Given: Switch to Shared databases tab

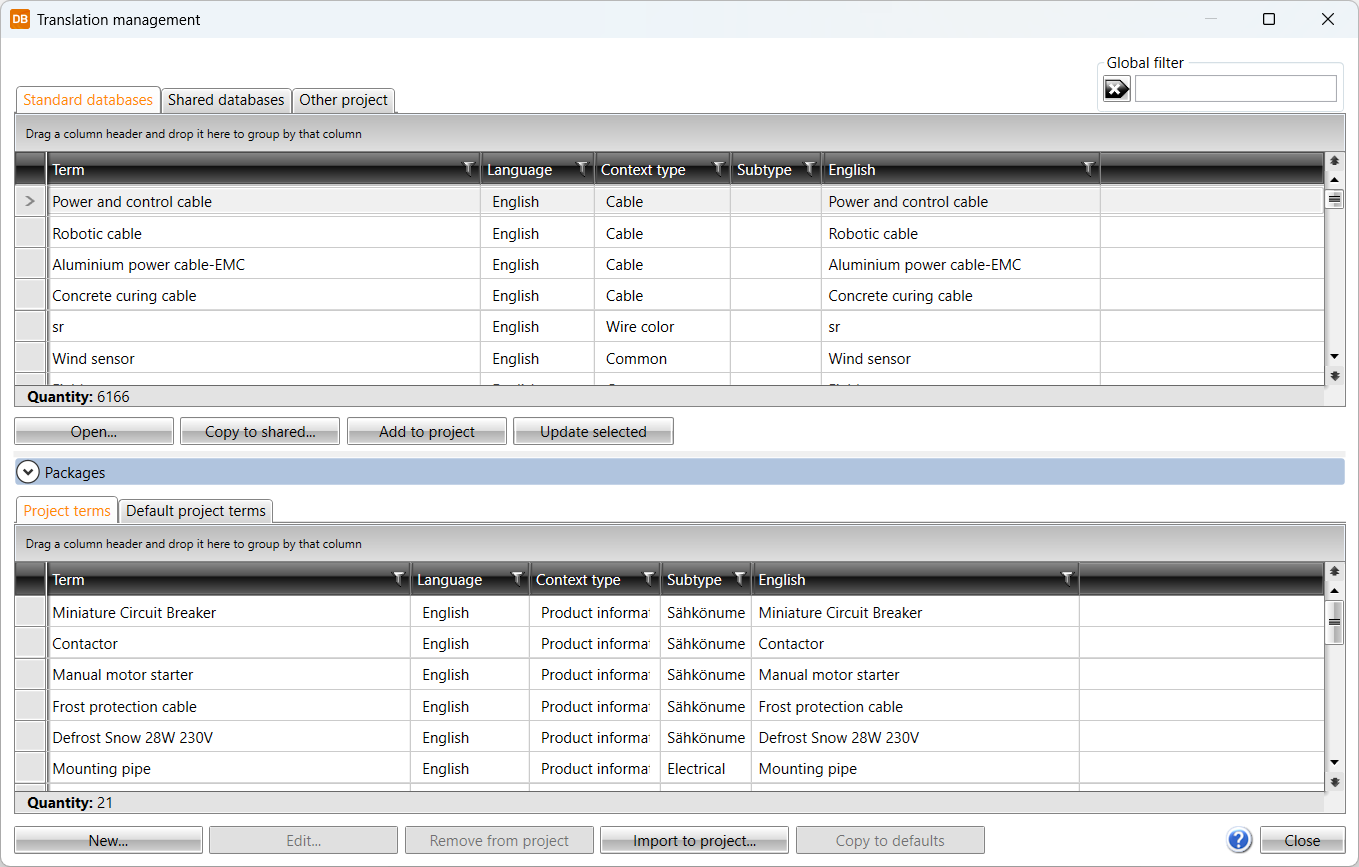Looking at the screenshot, I should (226, 100).
